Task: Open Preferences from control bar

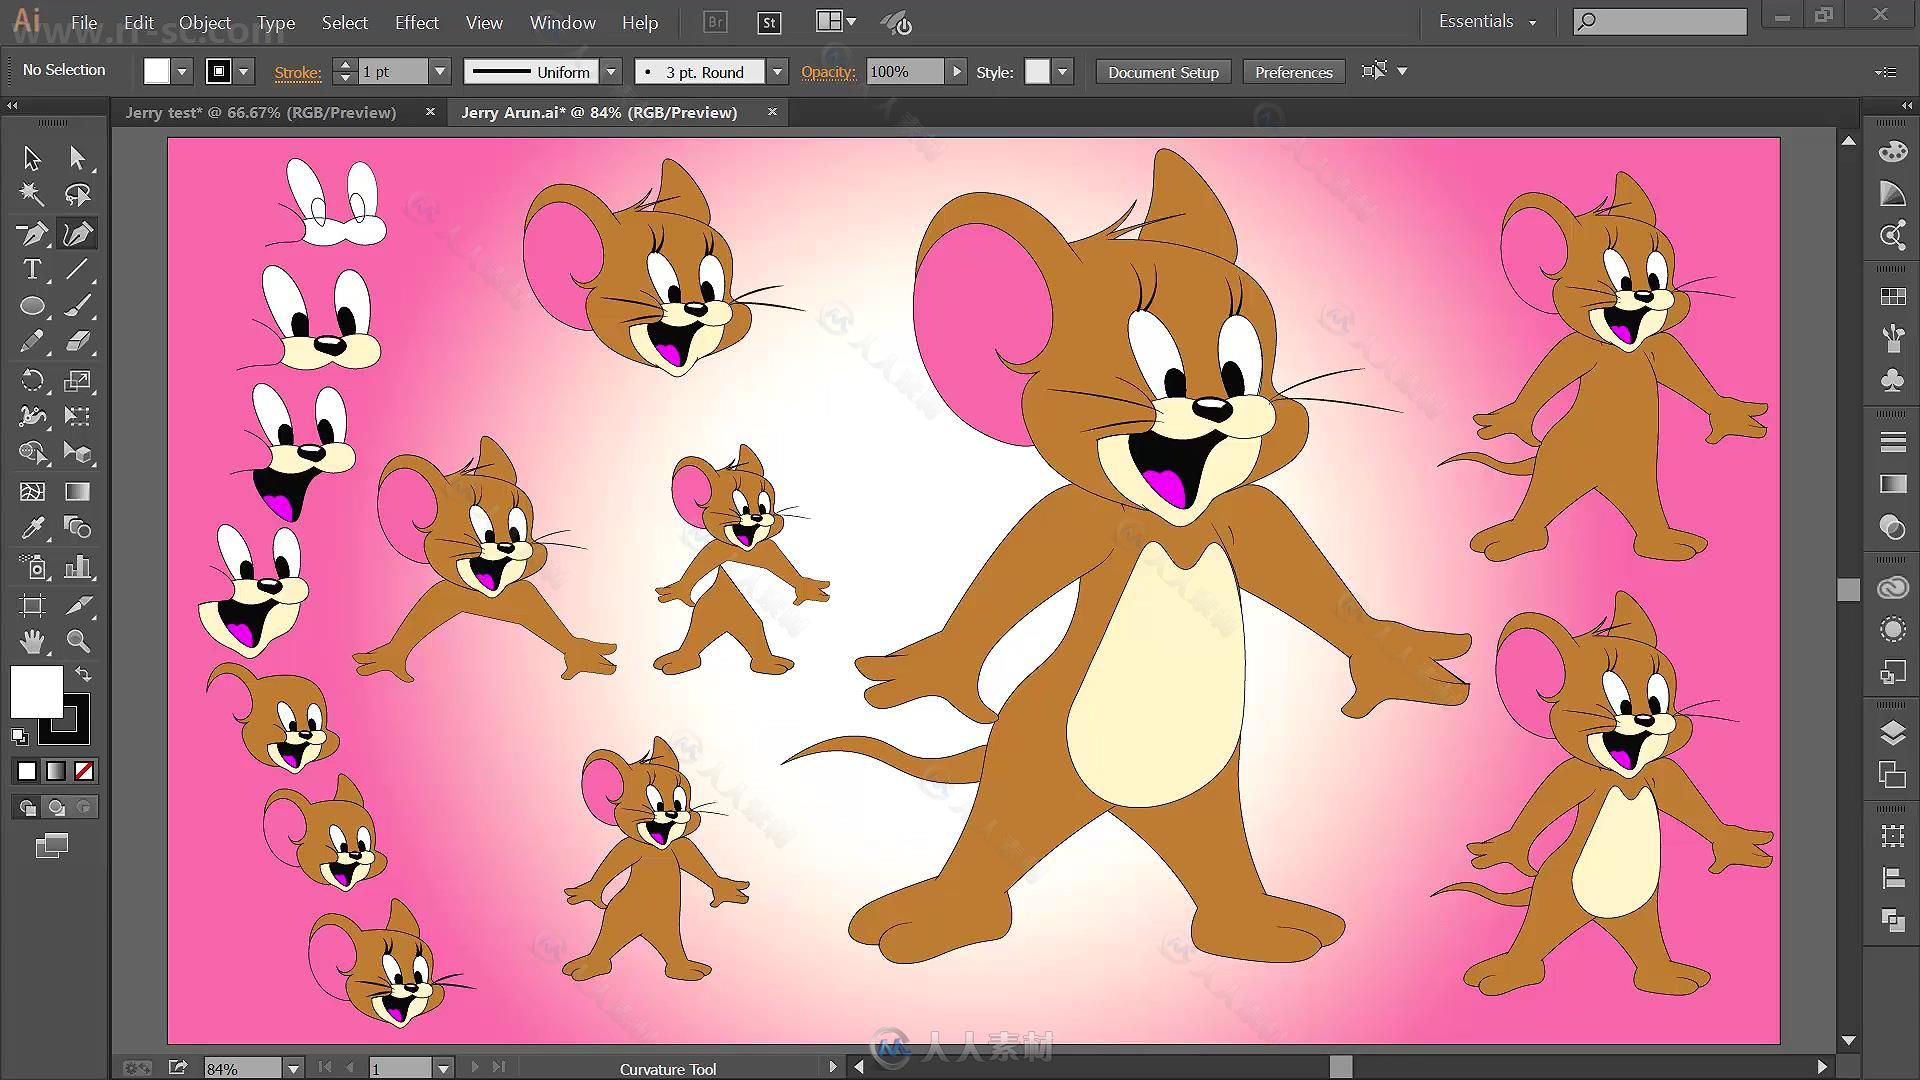Action: point(1293,72)
